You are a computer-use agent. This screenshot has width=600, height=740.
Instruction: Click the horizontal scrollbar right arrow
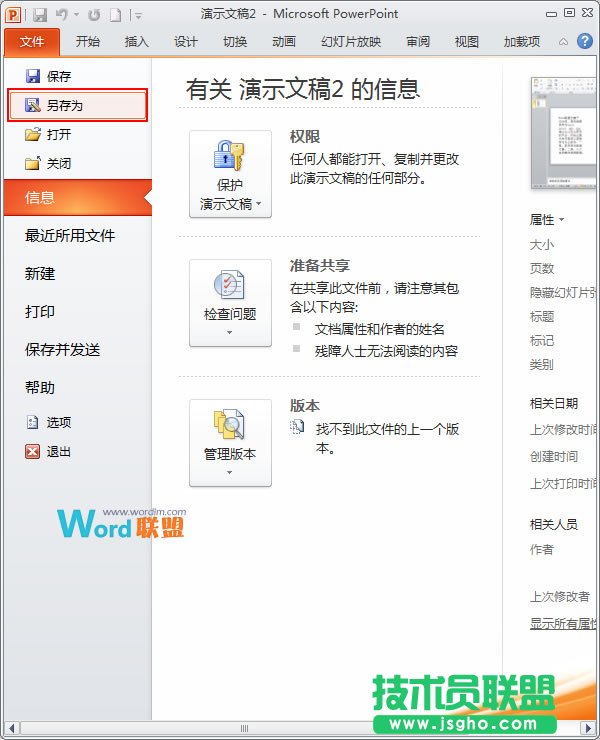coord(588,728)
